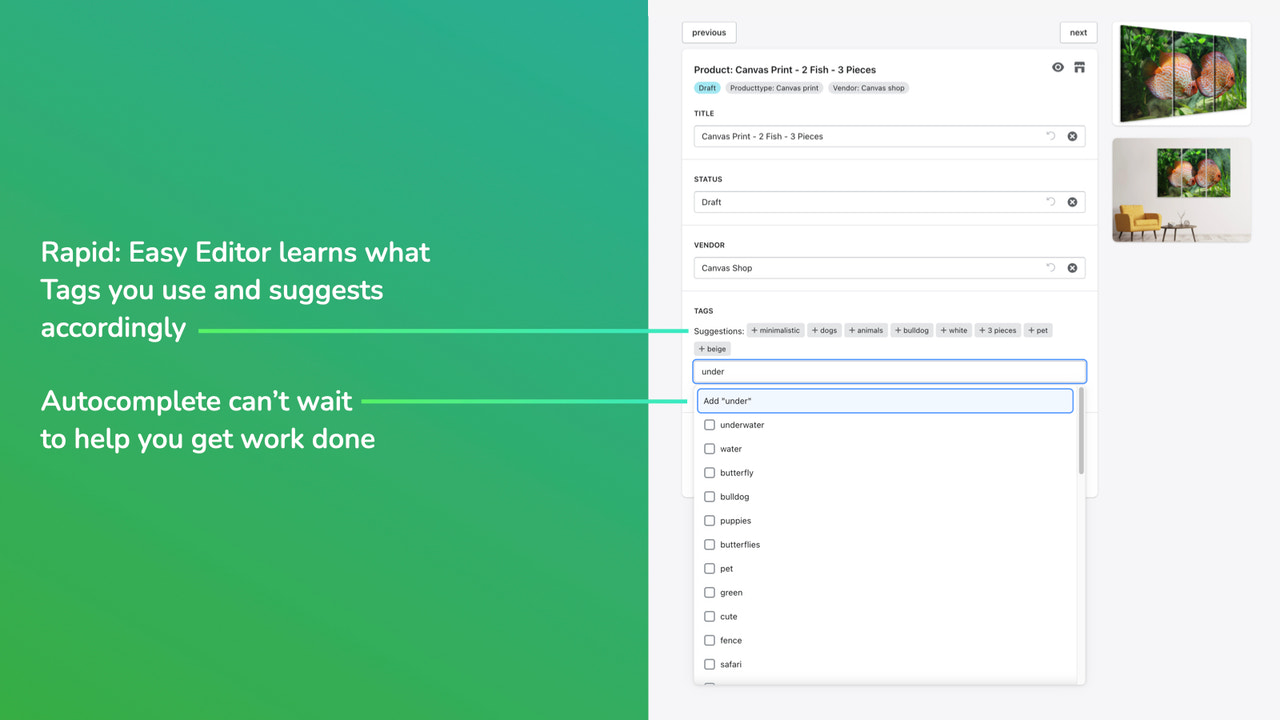Add the 3 pieces suggested tag
The width and height of the screenshot is (1280, 720).
point(997,329)
